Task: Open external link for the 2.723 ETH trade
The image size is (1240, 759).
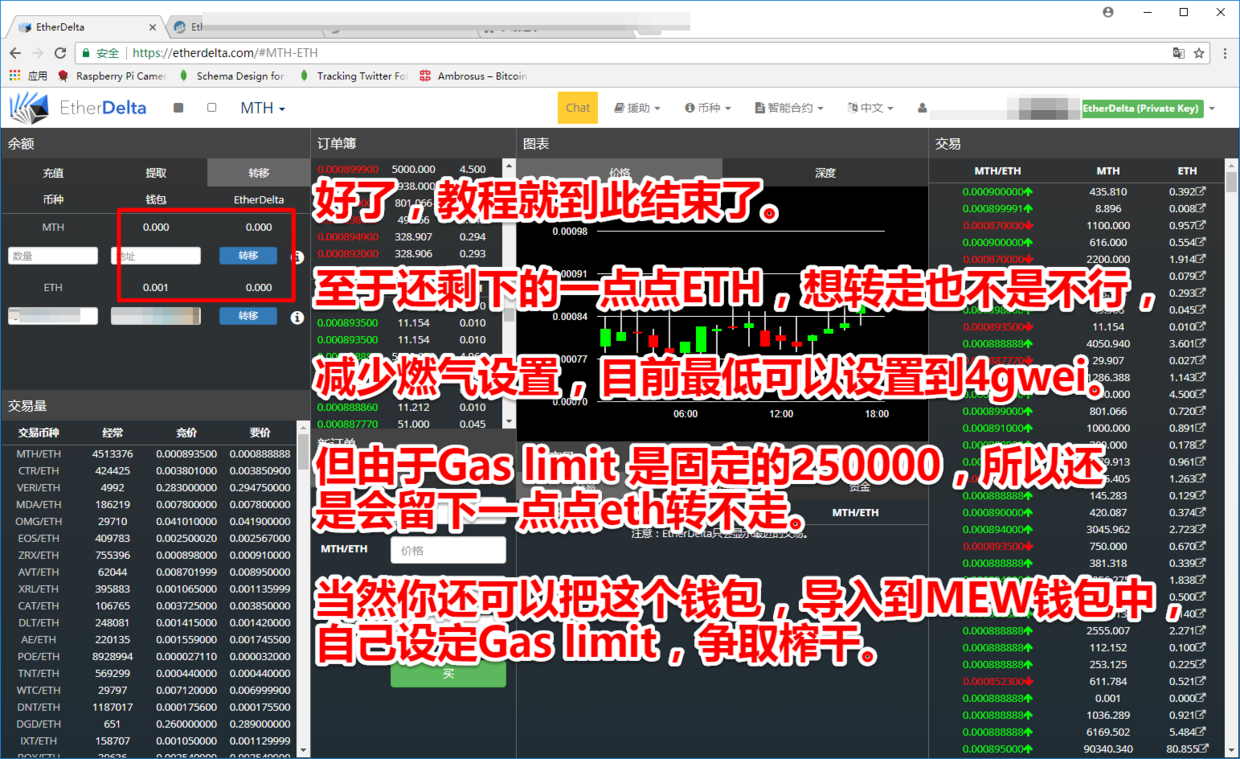Action: pos(1201,529)
